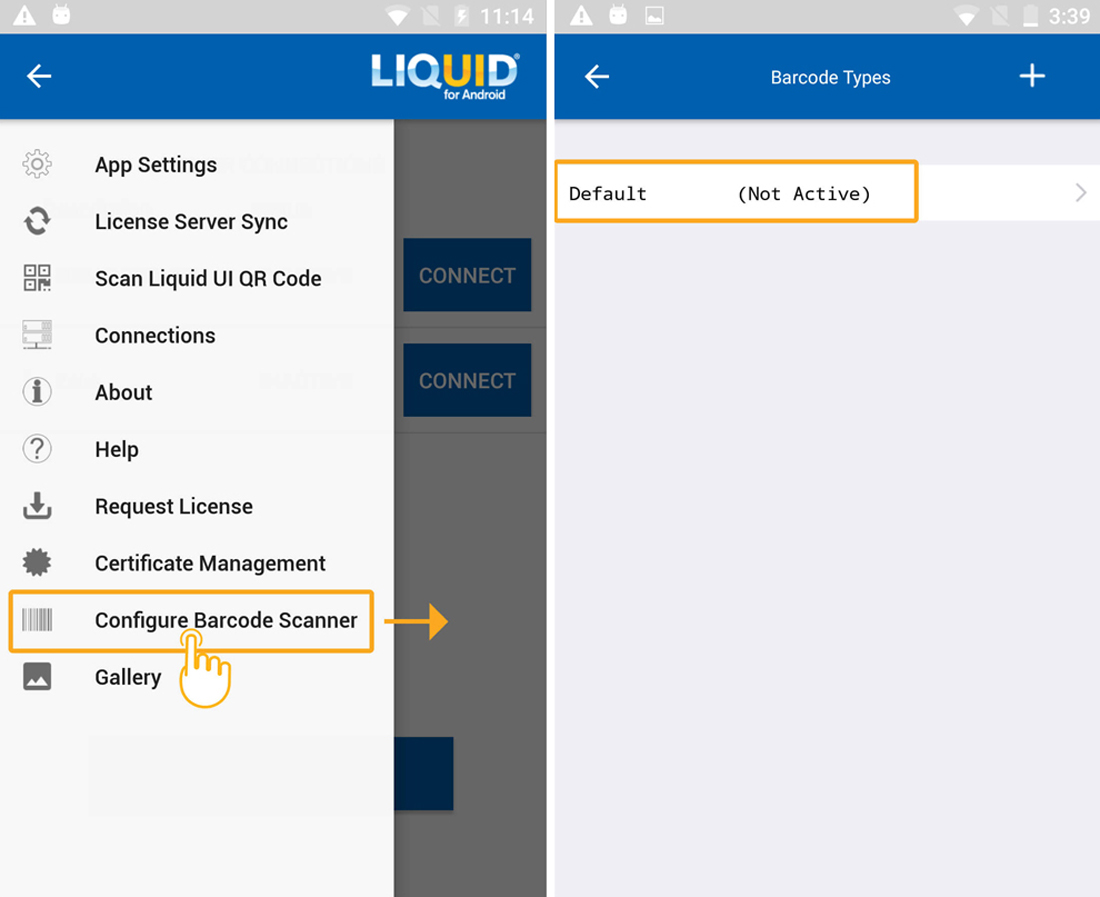The height and width of the screenshot is (897, 1100).
Task: Open the License Server Sync menu entry
Action: 191,222
